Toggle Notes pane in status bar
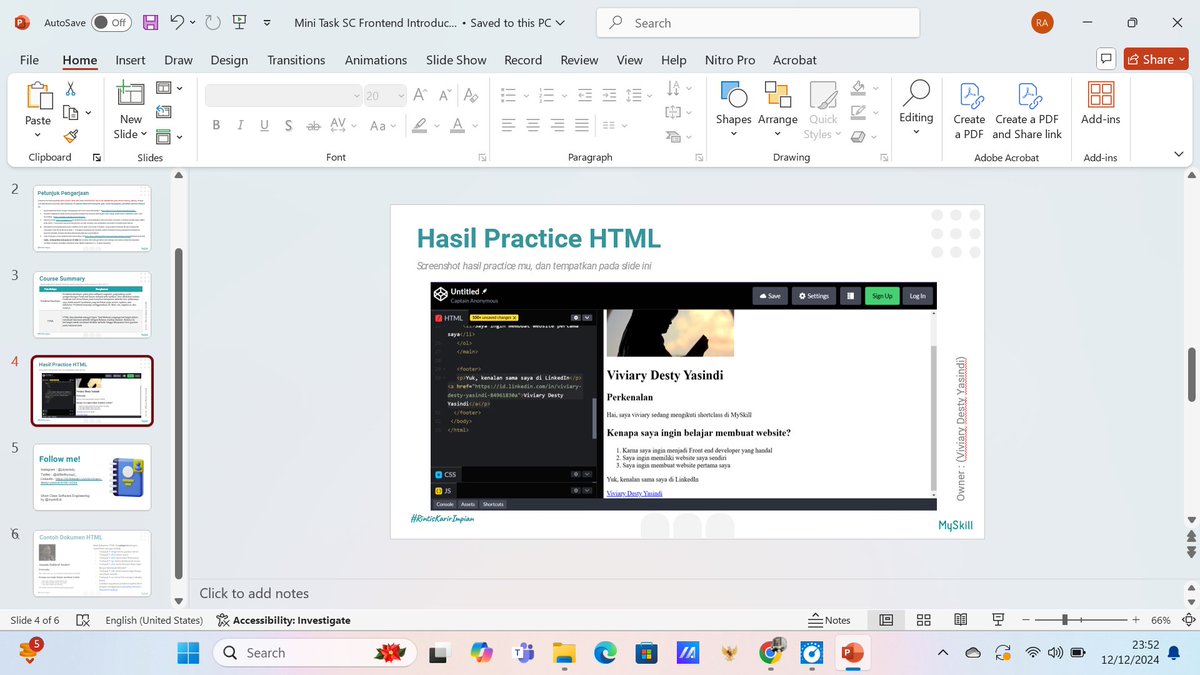Screen dimensions: 1200x675 coord(829,620)
